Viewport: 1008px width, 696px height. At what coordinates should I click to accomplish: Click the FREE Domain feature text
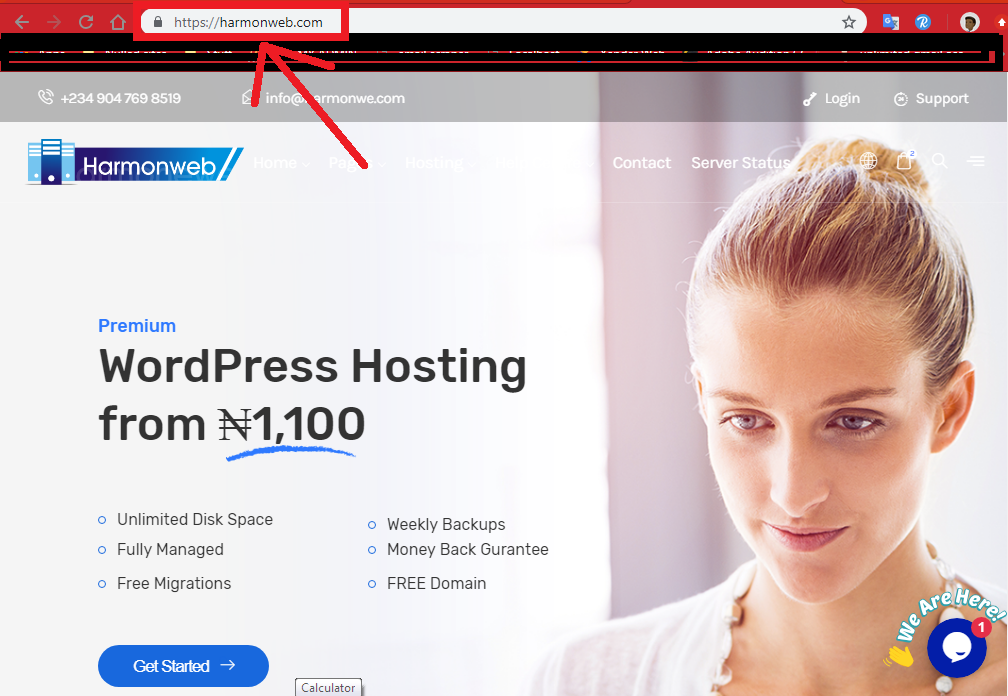point(436,584)
